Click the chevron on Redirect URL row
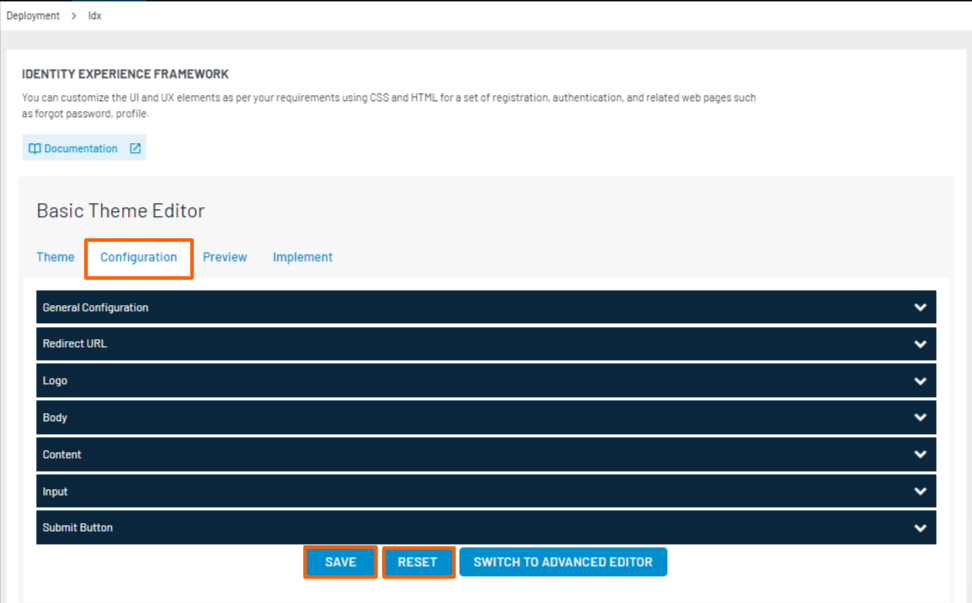This screenshot has height=603, width=972. (x=920, y=344)
